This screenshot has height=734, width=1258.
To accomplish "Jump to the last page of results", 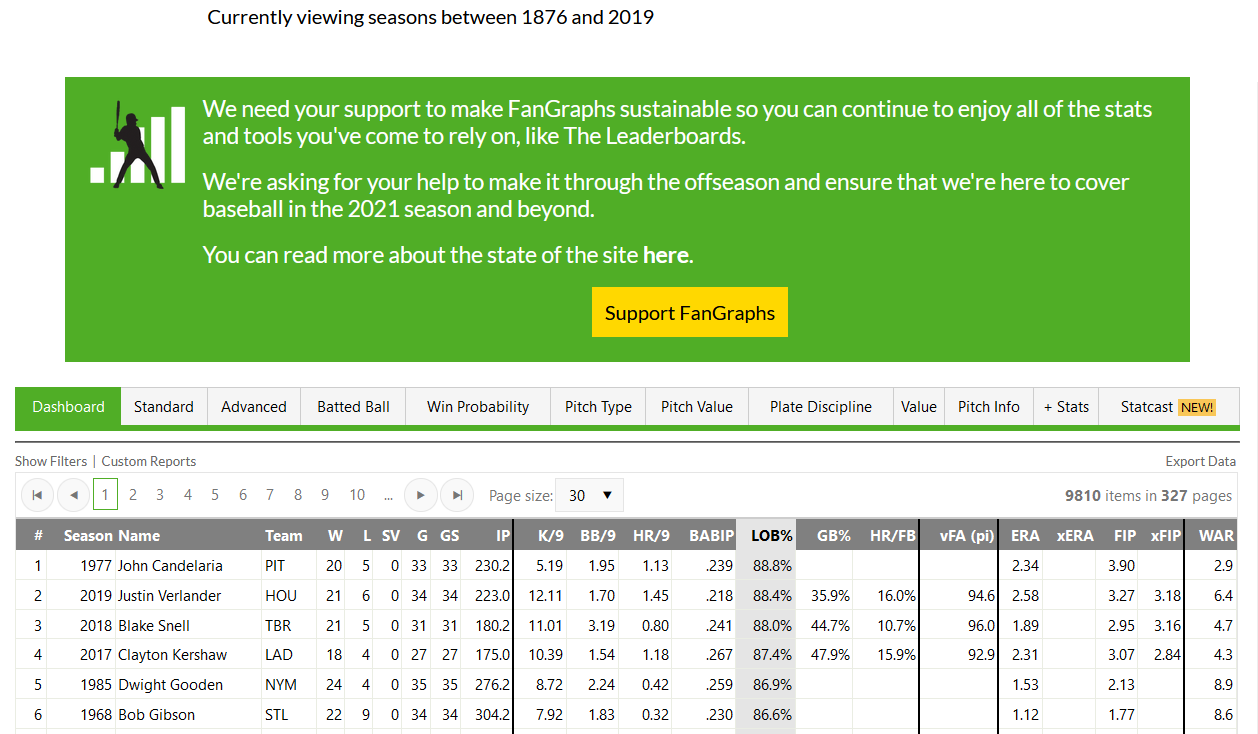I will pyautogui.click(x=457, y=495).
